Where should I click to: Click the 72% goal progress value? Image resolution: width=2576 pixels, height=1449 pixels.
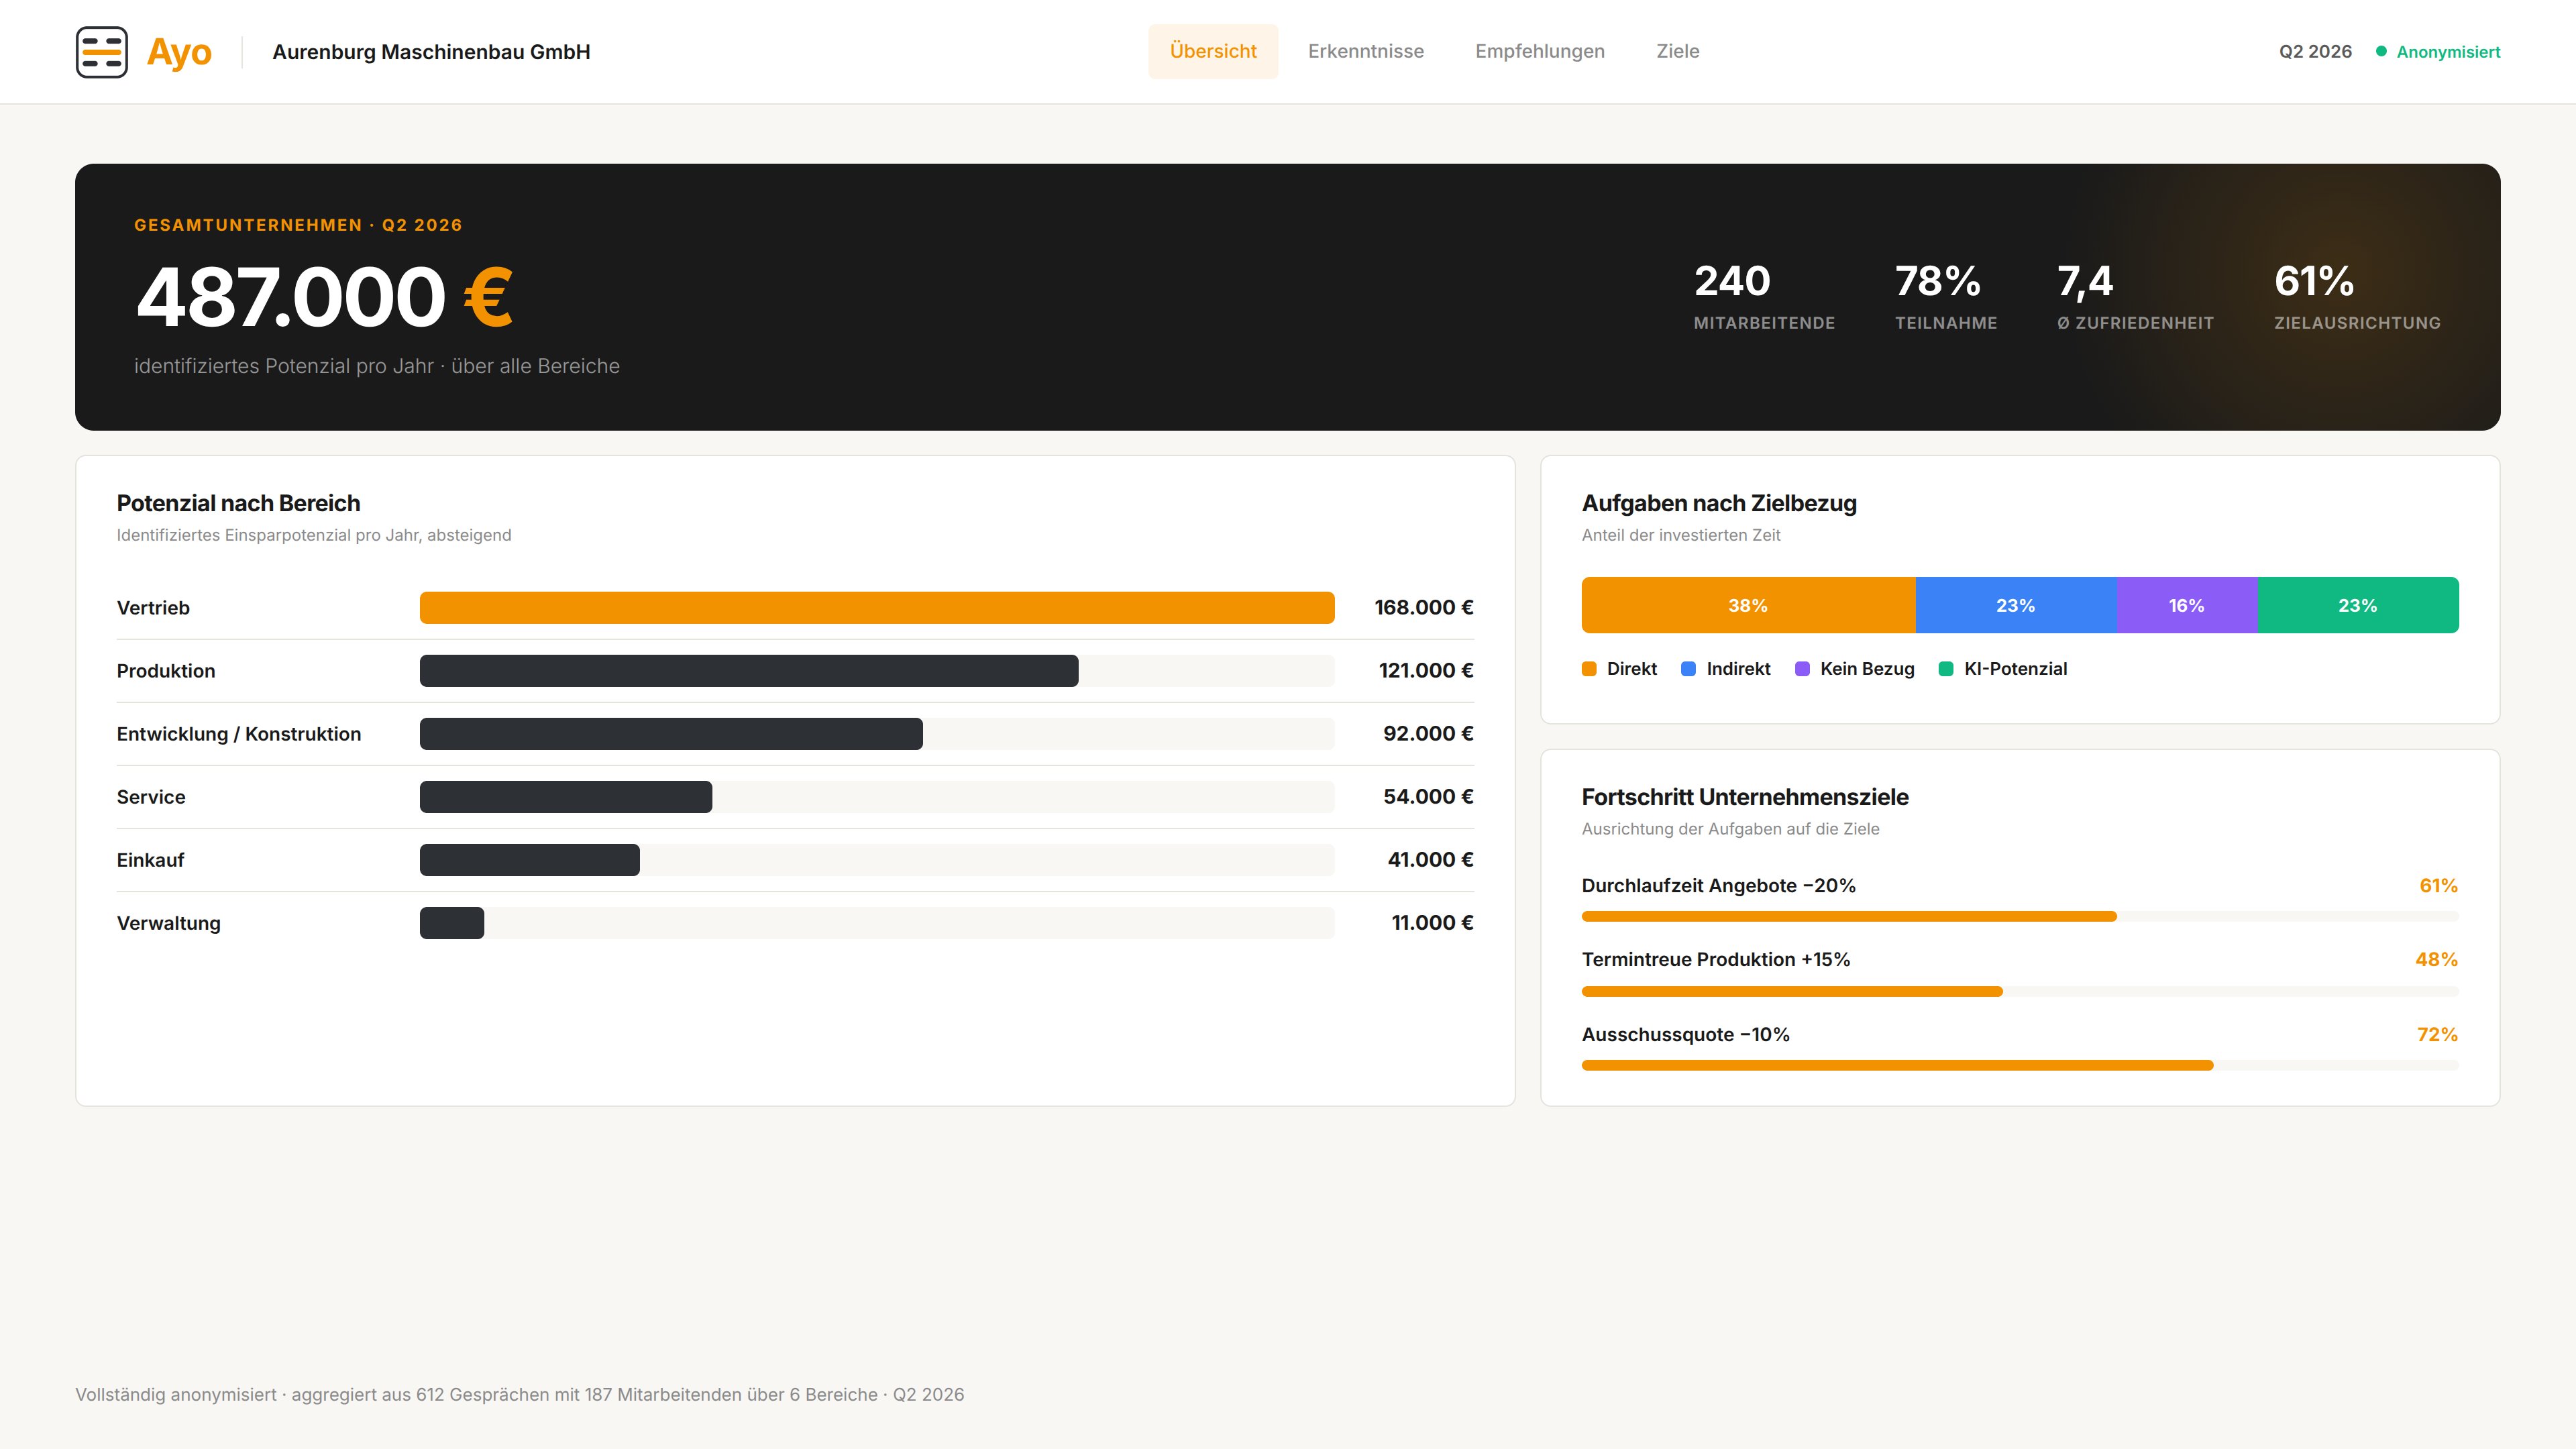point(2437,1034)
